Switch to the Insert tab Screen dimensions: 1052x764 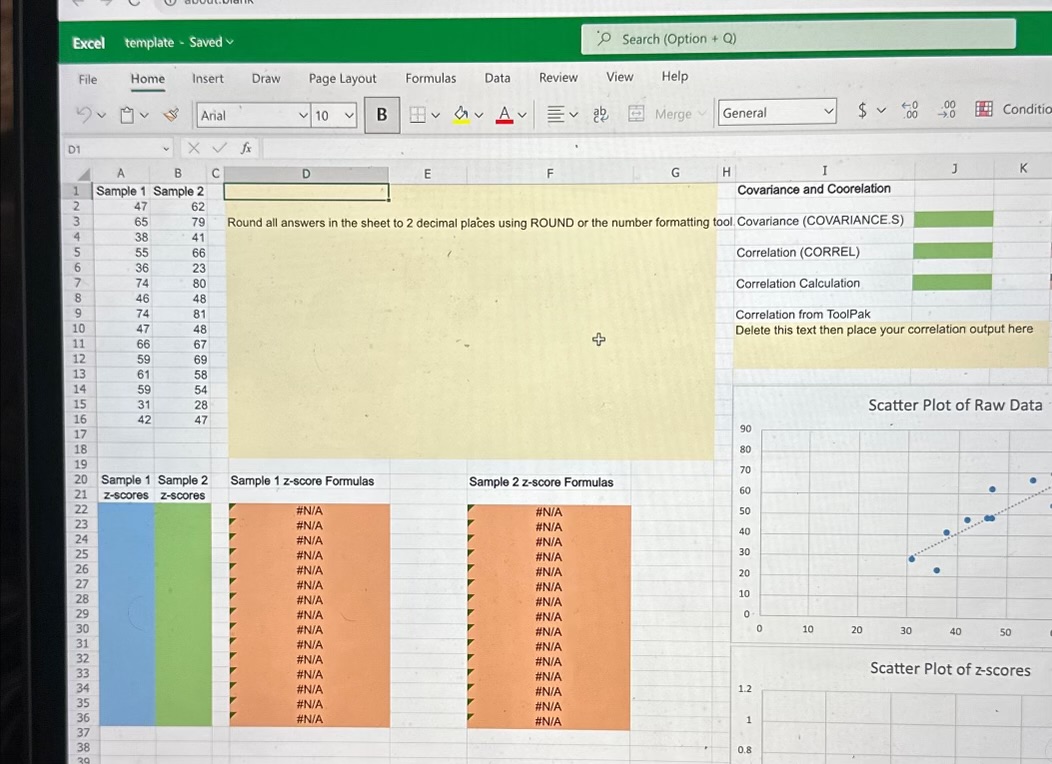[x=208, y=78]
